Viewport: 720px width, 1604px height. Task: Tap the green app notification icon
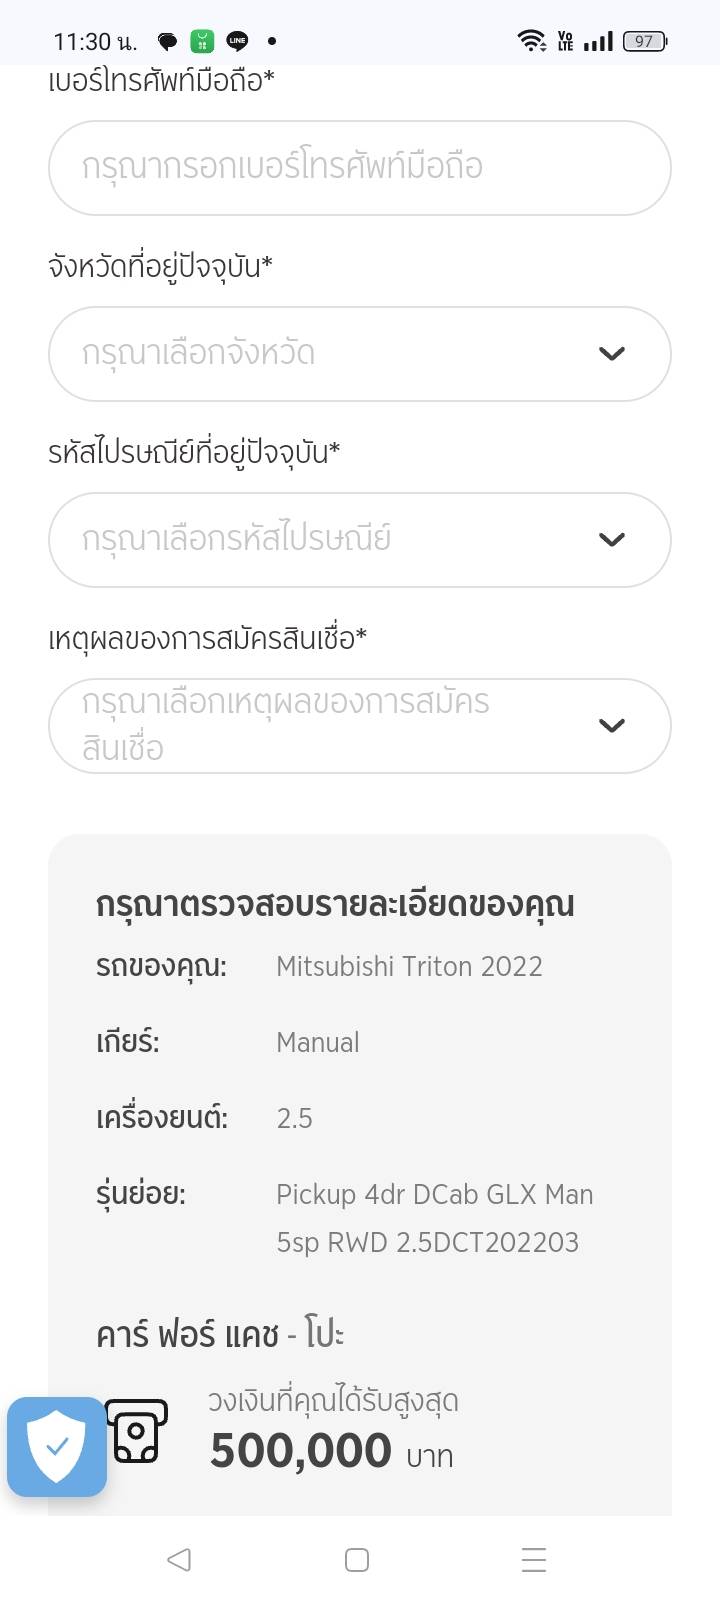tap(203, 41)
